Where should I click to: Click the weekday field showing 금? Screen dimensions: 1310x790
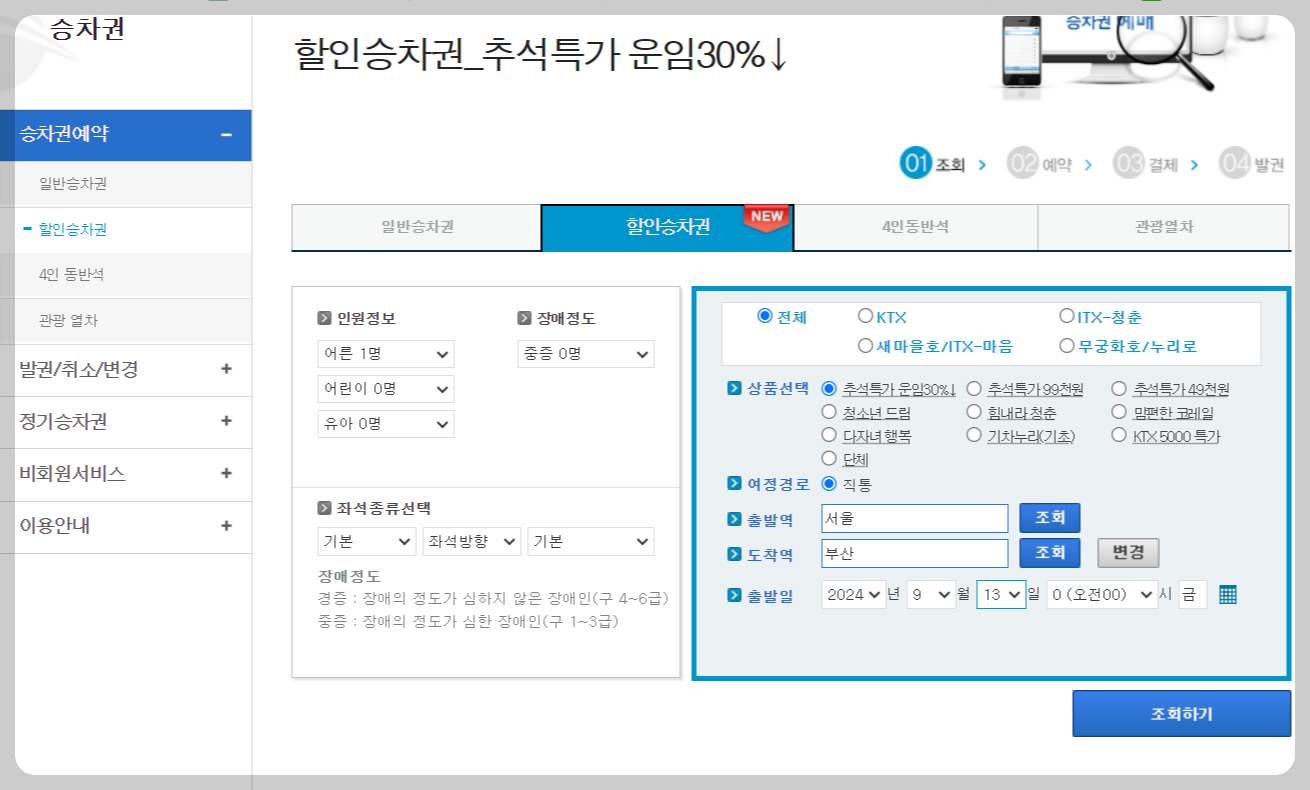[x=1193, y=594]
